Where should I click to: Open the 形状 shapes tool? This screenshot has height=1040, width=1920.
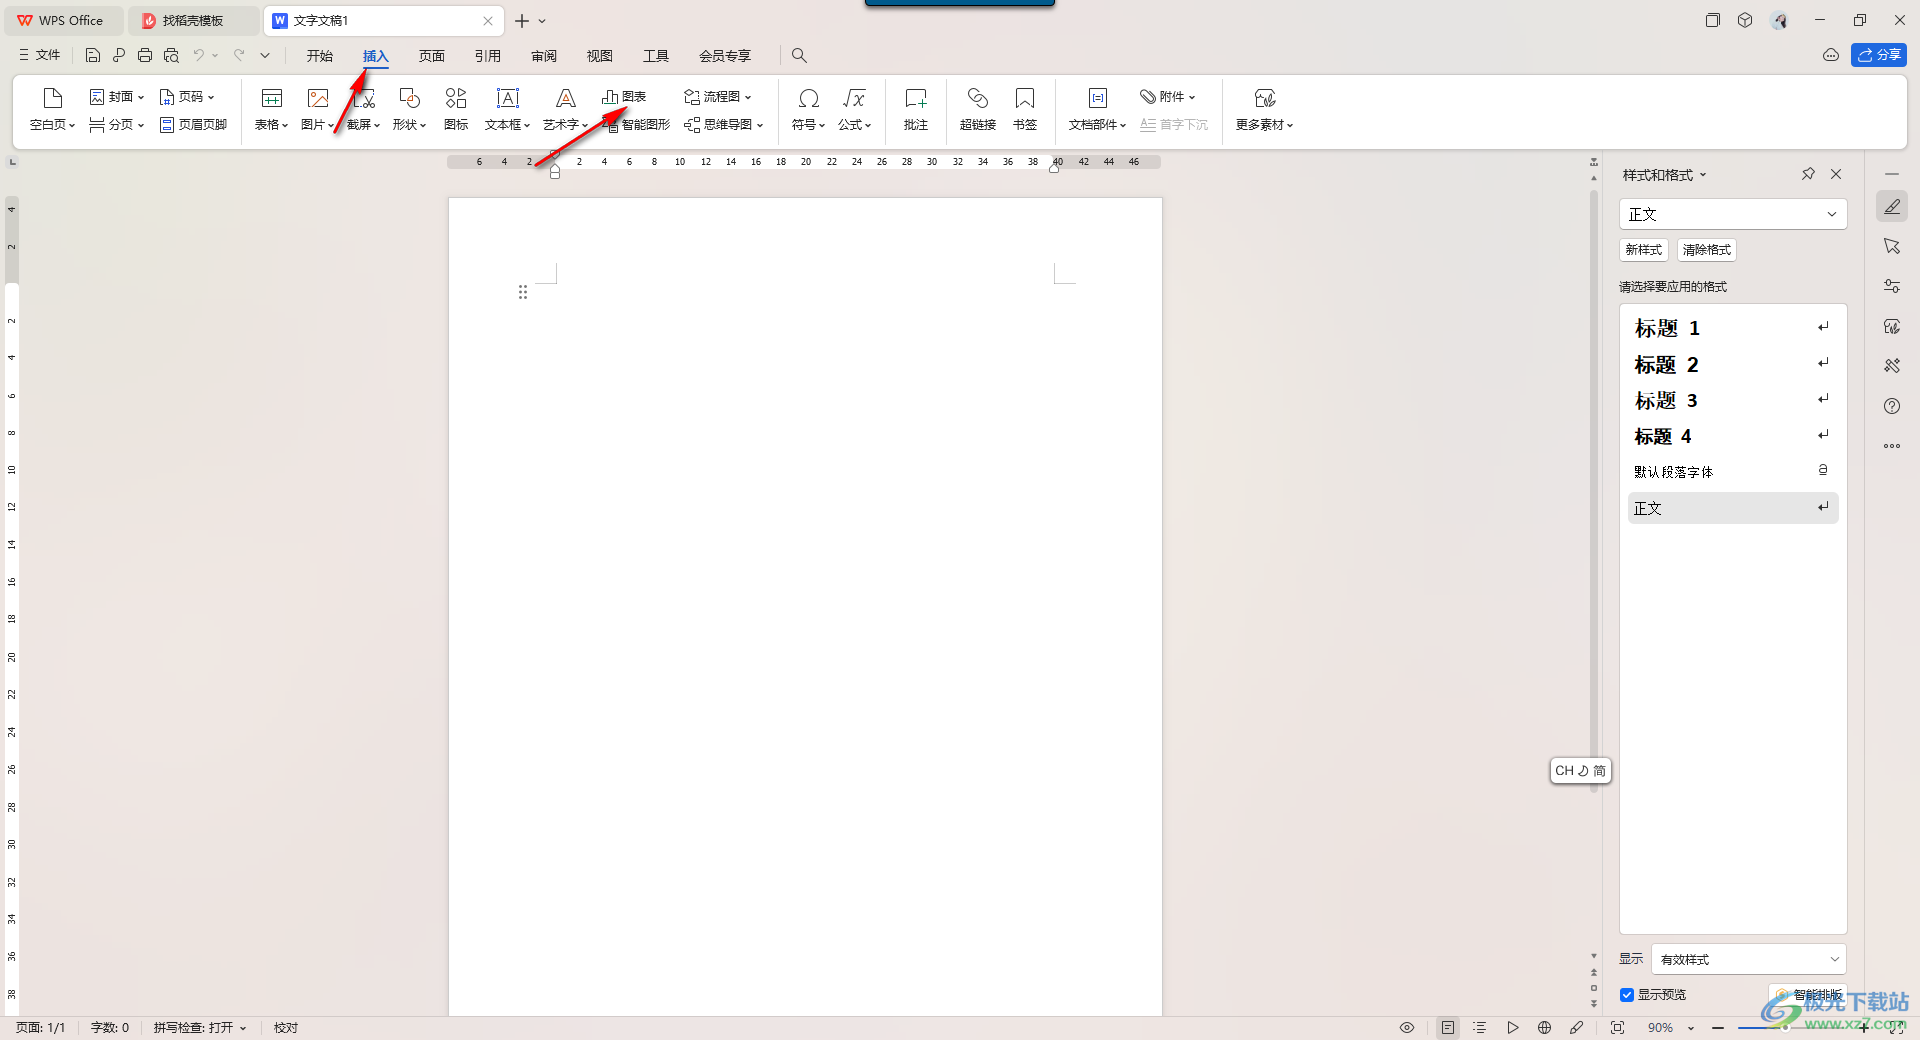[409, 109]
